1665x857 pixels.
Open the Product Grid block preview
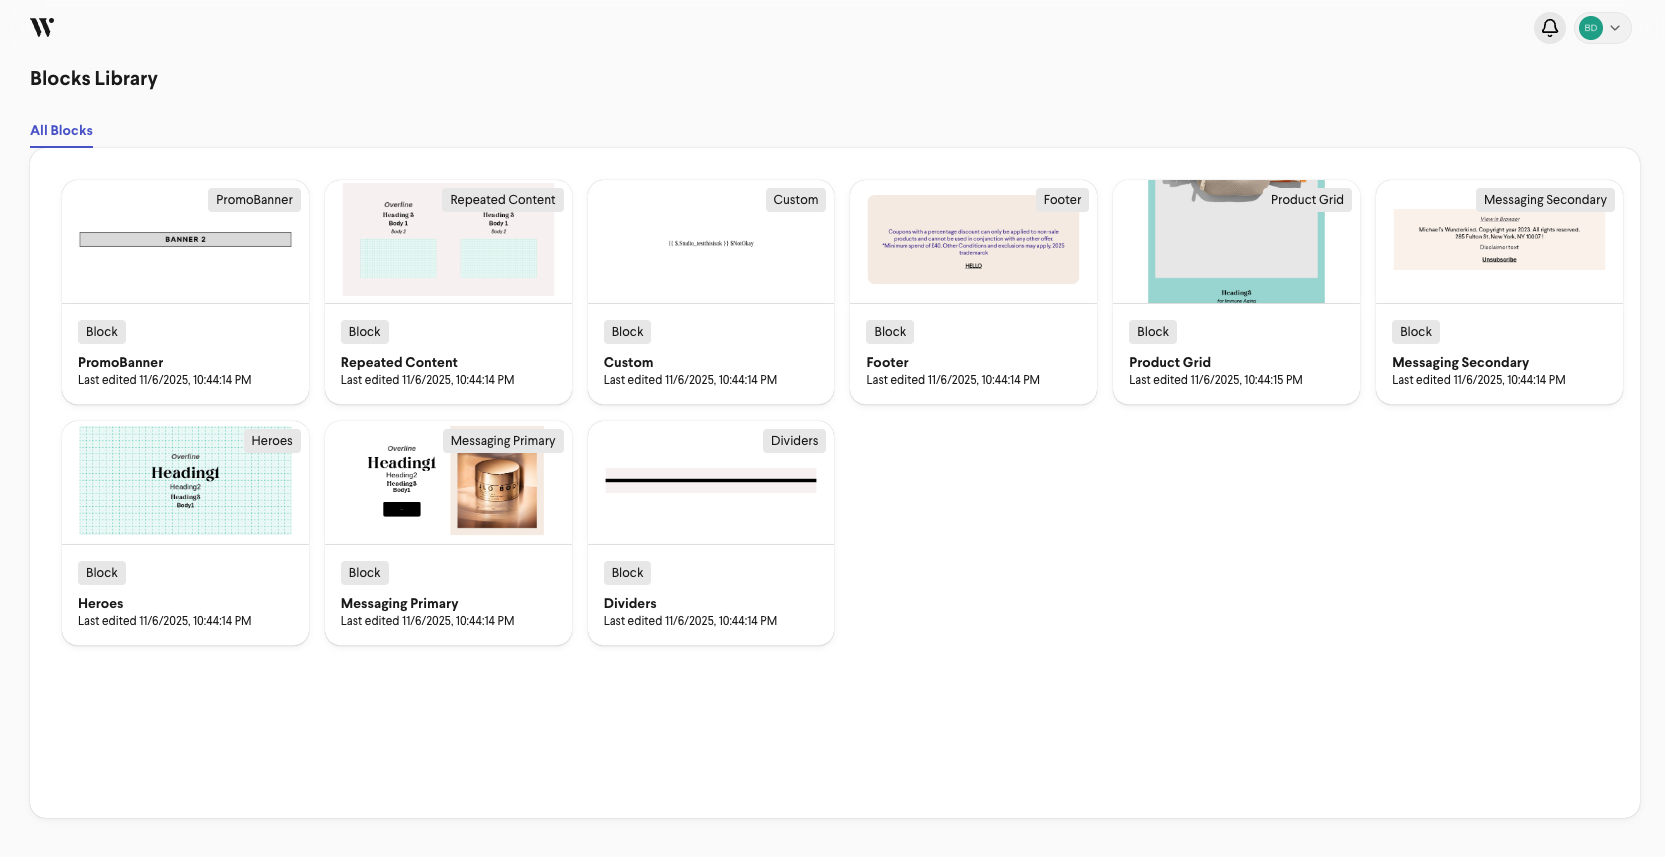(1236, 242)
